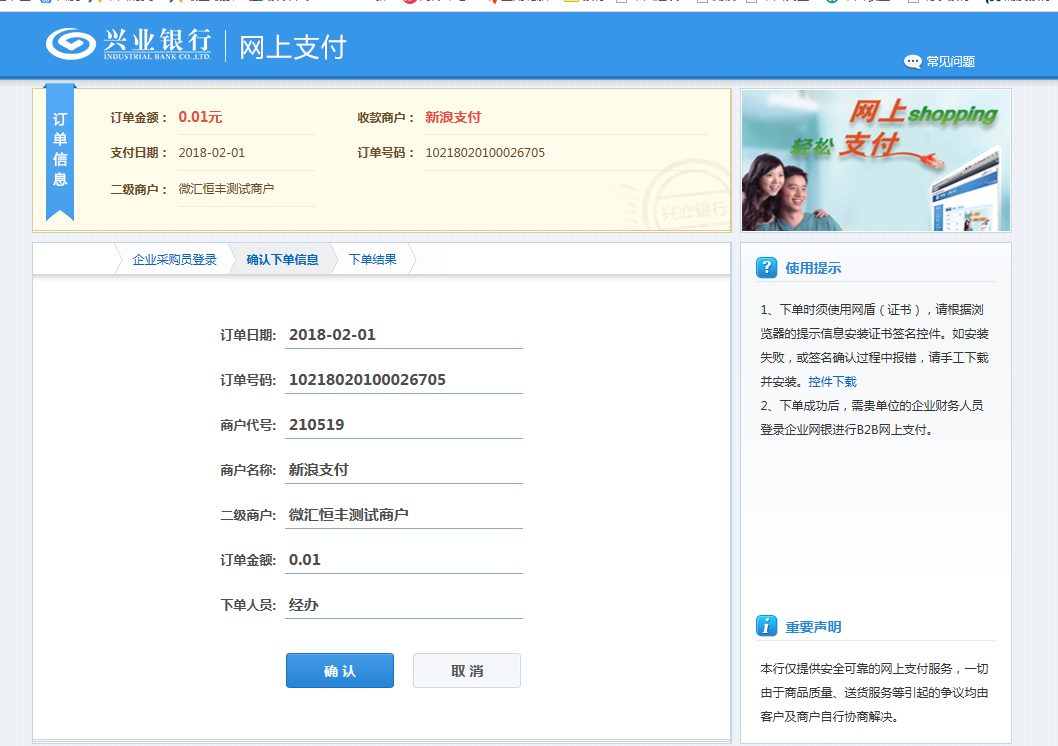Click the 网上支付 header title

point(293,47)
